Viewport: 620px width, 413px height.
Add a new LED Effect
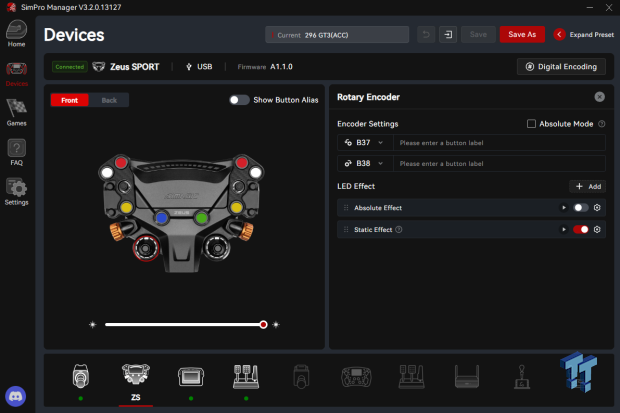[x=588, y=186]
